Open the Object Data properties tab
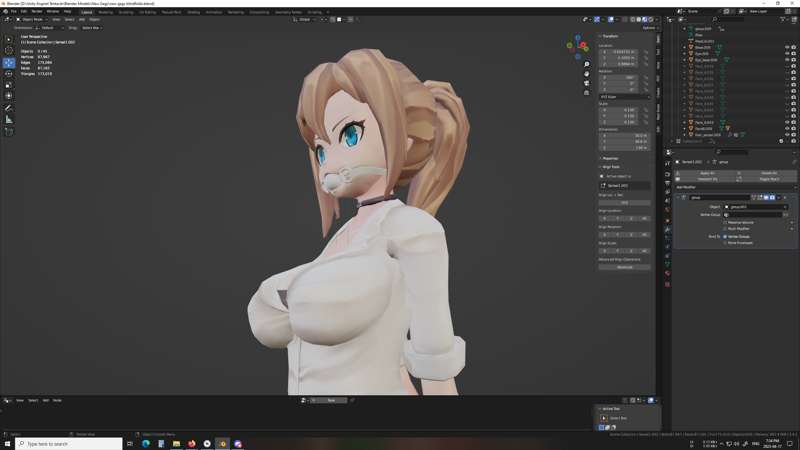Screen dimensions: 800x450 (x=667, y=264)
